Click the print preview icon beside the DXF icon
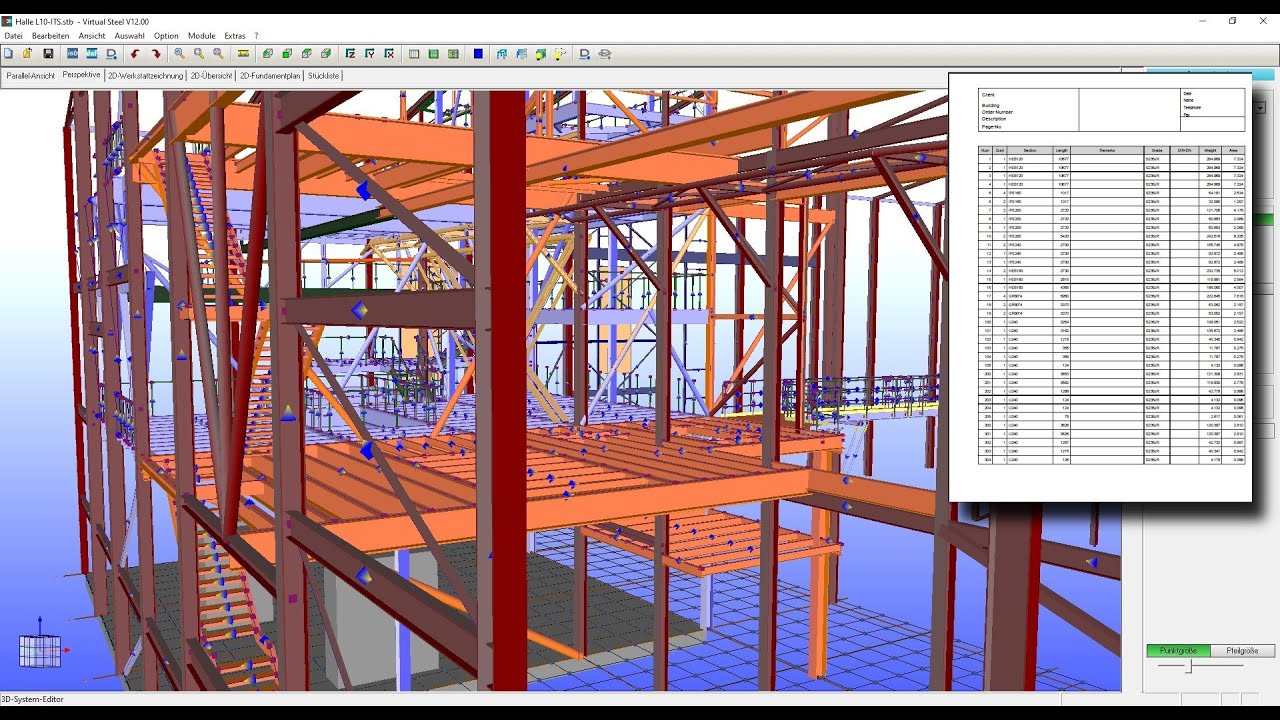 112,53
